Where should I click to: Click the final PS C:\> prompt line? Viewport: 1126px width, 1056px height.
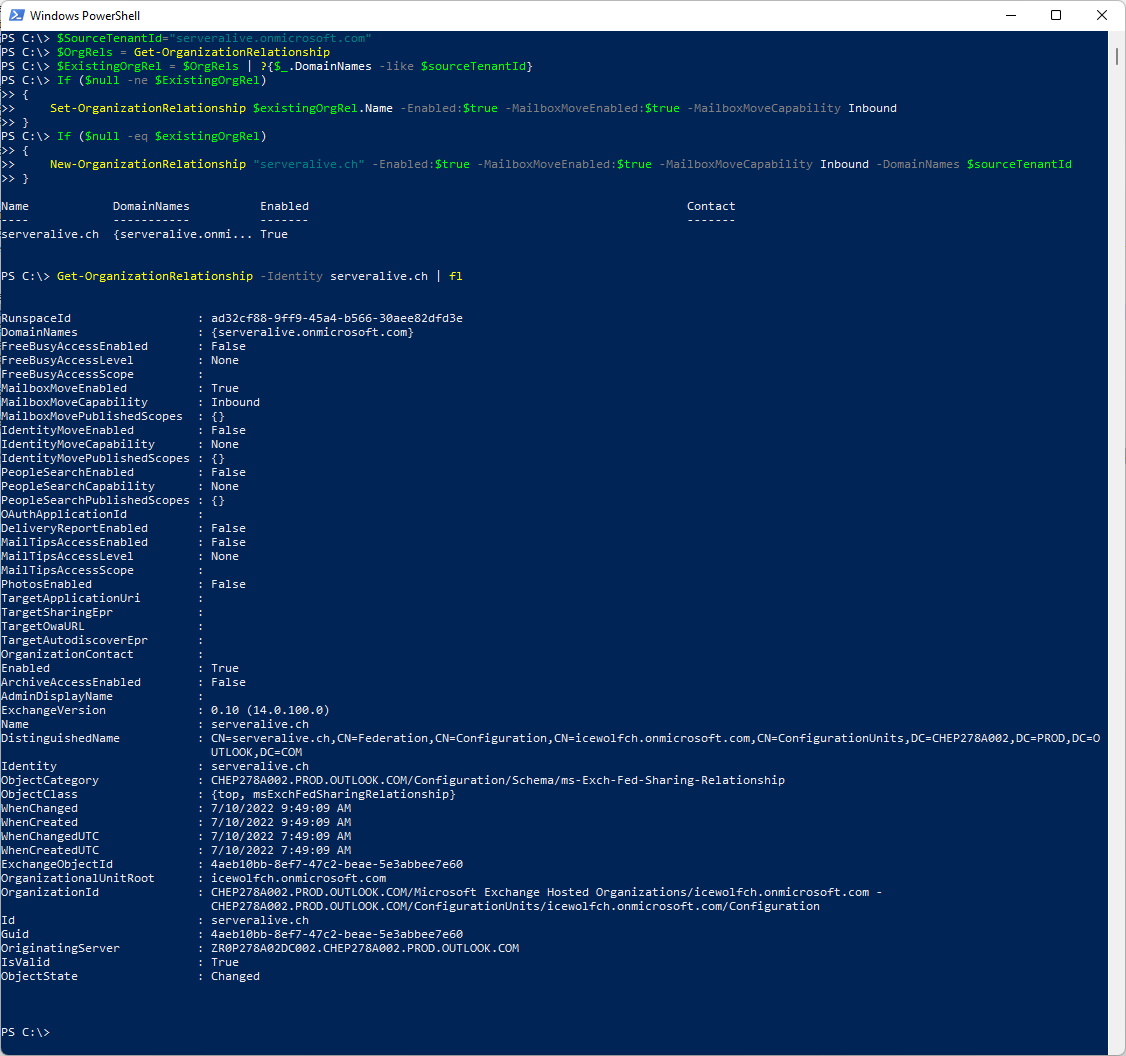(26, 1032)
